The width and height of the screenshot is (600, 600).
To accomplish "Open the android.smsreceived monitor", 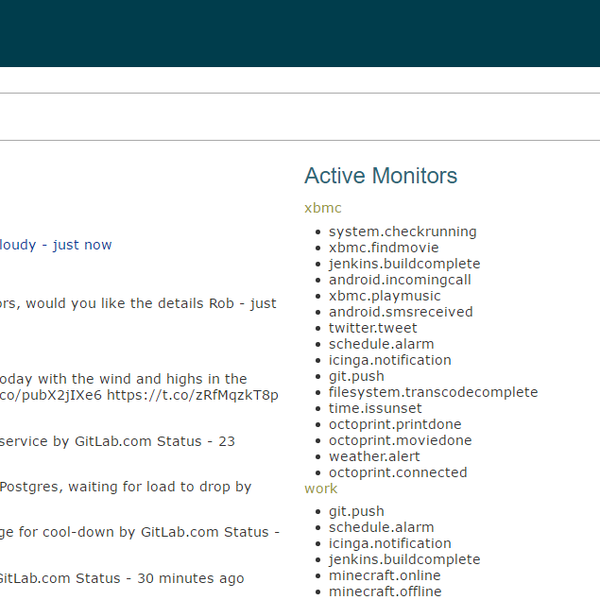I will [x=400, y=311].
